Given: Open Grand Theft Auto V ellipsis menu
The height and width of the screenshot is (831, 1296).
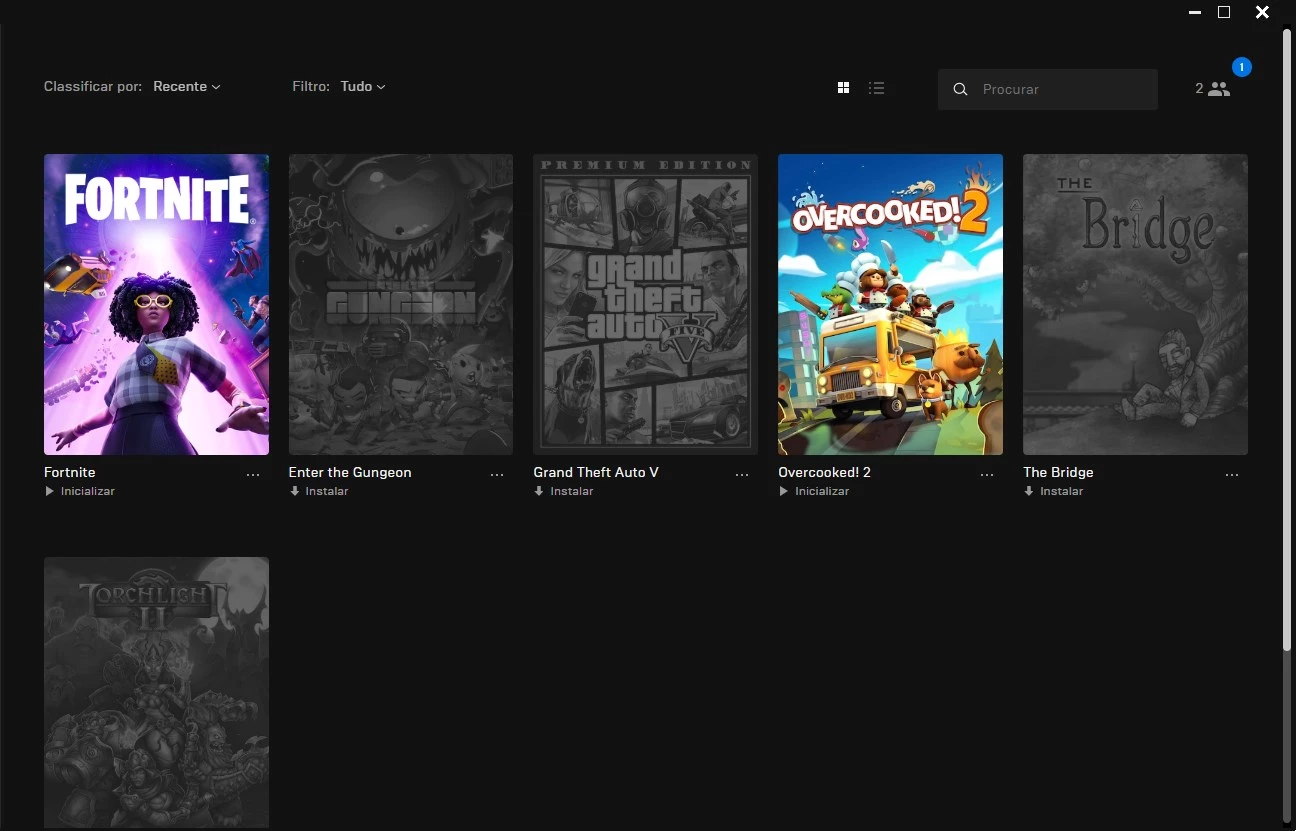Looking at the screenshot, I should pyautogui.click(x=742, y=475).
